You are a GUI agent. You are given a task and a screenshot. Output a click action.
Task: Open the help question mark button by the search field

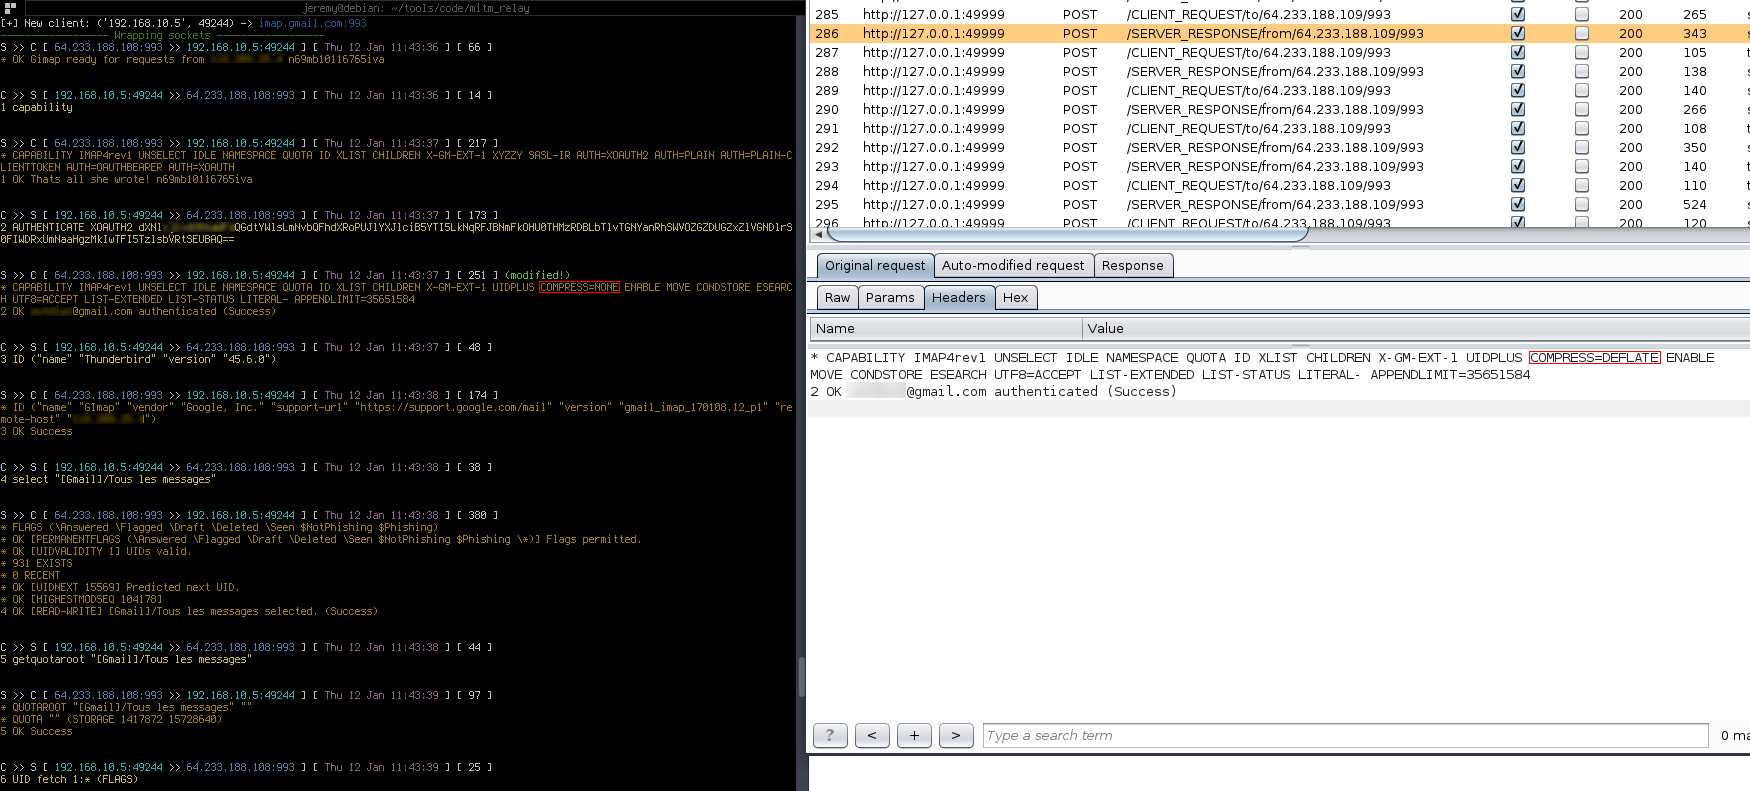[830, 735]
